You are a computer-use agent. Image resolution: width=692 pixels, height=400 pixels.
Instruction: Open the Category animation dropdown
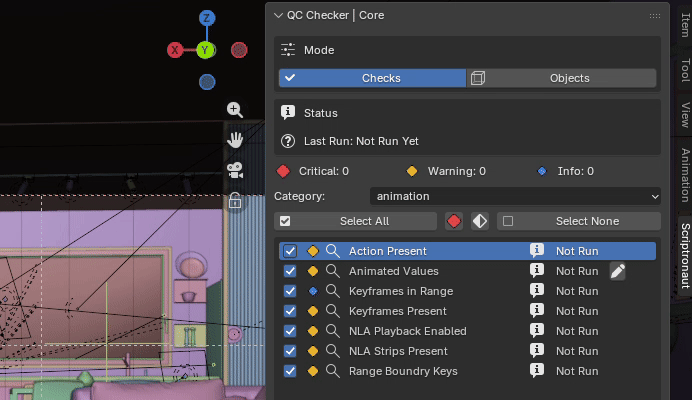pos(515,196)
